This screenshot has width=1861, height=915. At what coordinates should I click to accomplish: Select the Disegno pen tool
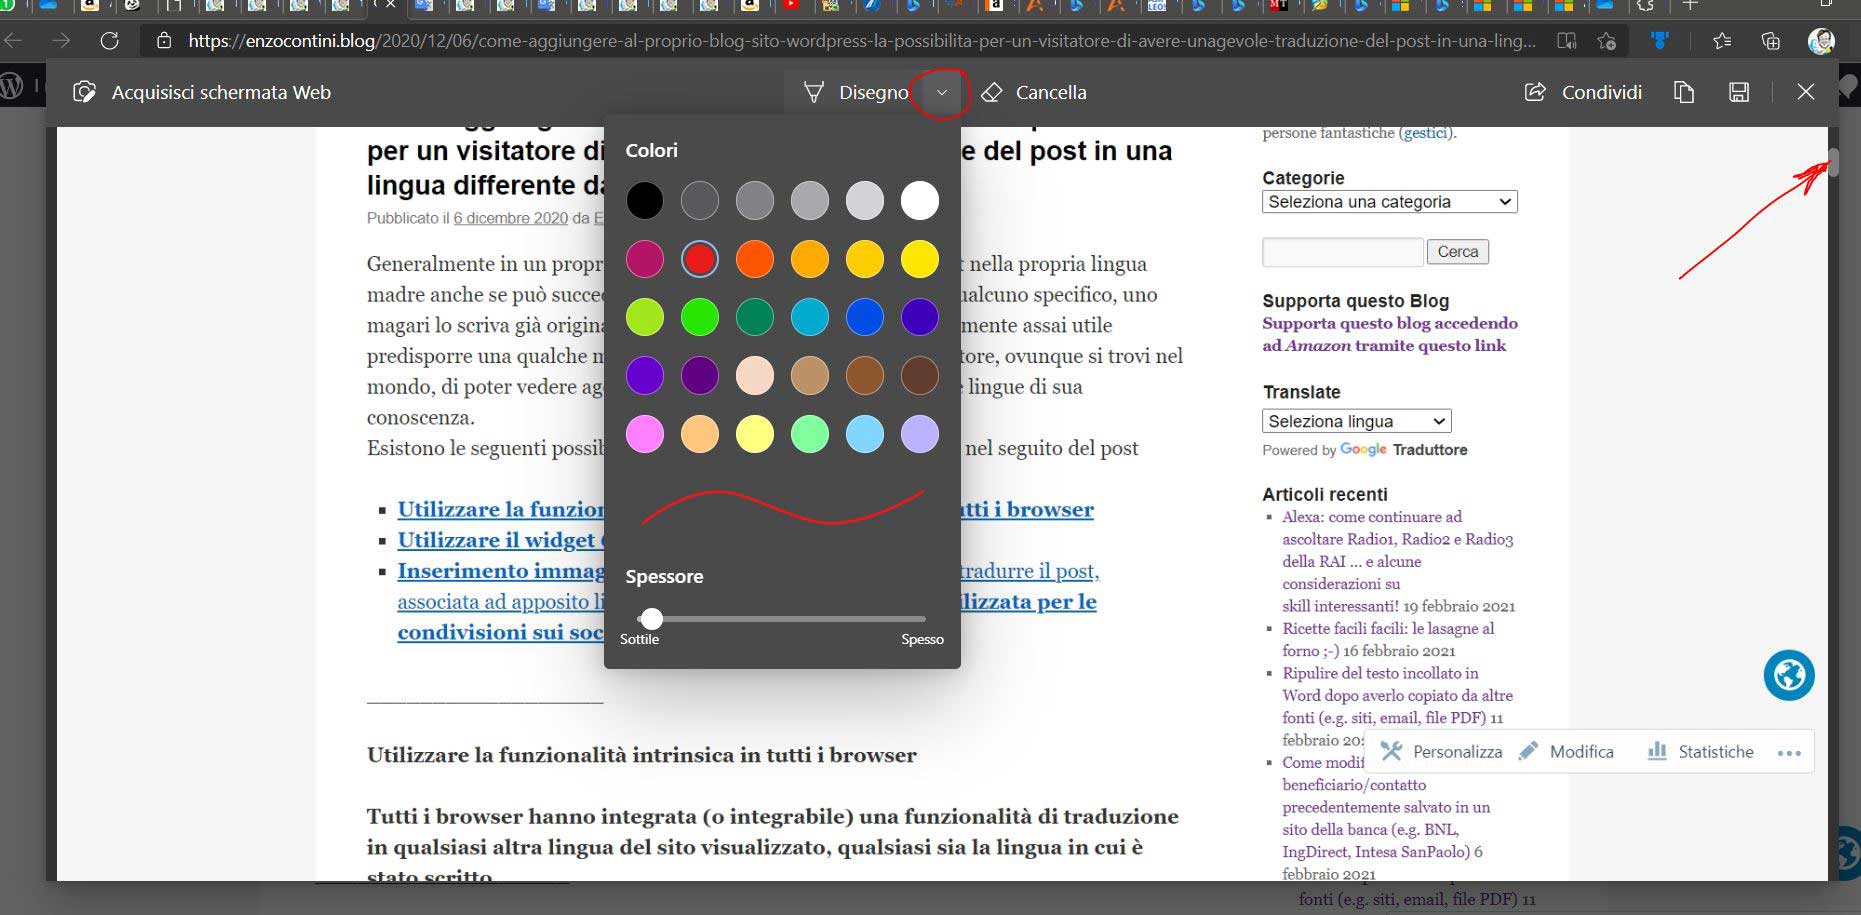pyautogui.click(x=856, y=92)
